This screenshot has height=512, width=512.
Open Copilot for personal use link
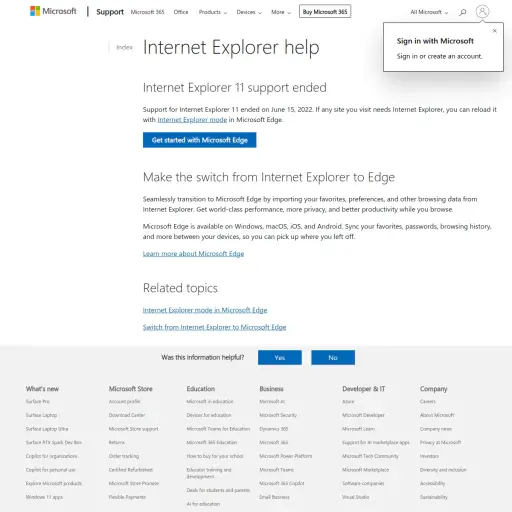point(51,470)
